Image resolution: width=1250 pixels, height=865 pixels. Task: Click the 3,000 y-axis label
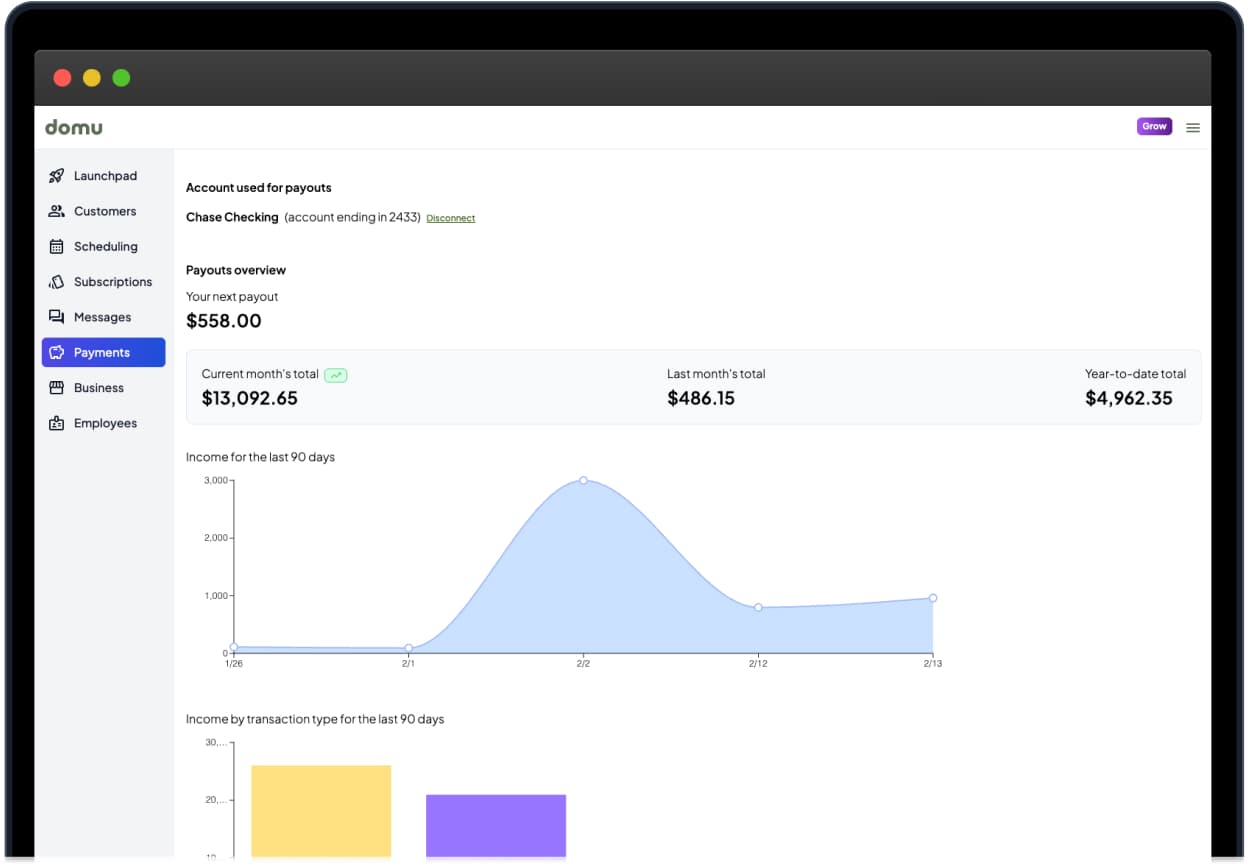pyautogui.click(x=216, y=480)
